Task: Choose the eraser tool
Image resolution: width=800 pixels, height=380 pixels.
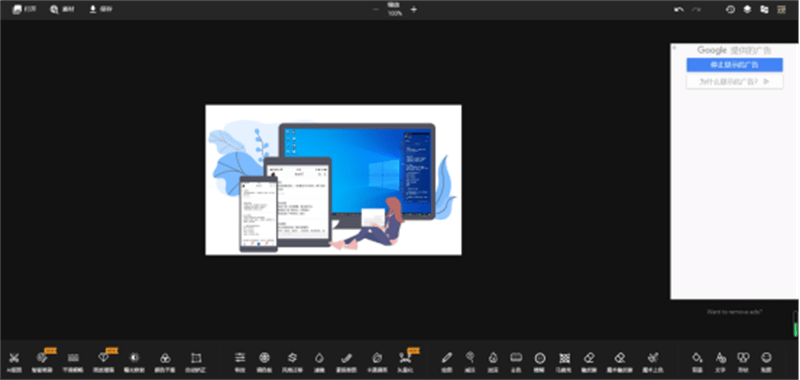Action: (589, 358)
